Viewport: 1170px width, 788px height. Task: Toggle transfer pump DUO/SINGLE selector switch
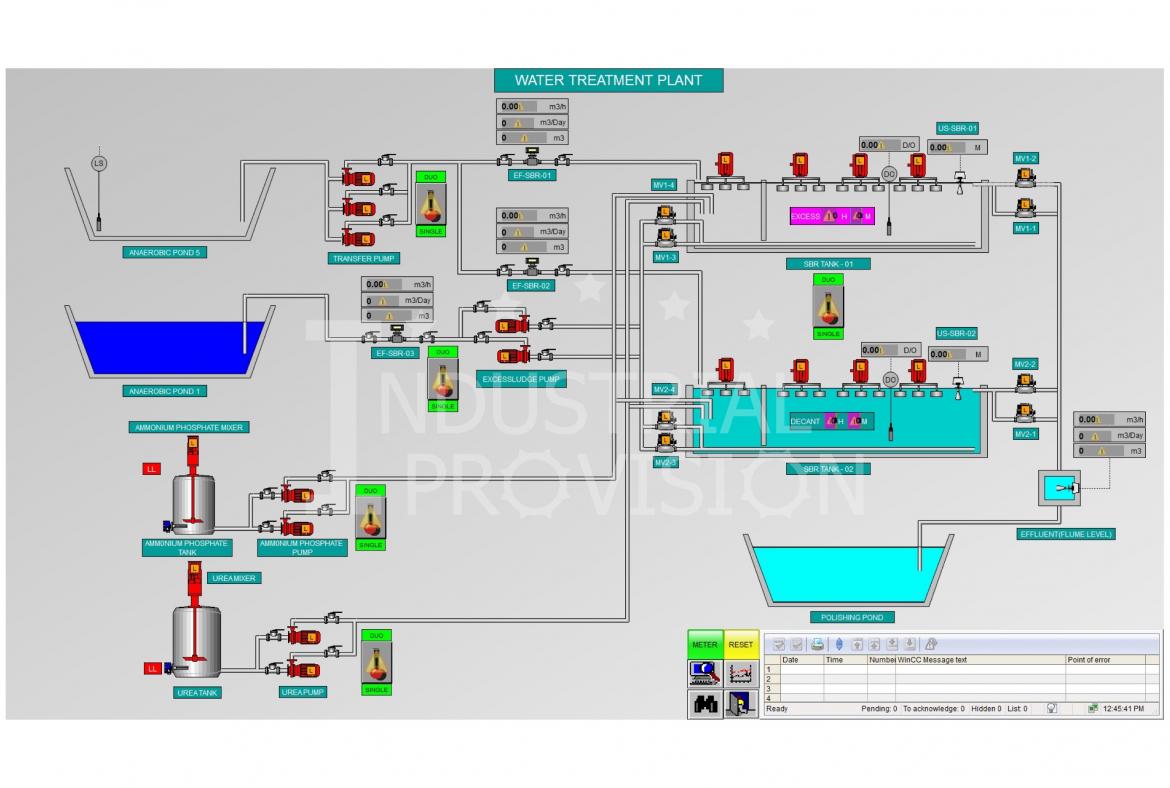431,204
